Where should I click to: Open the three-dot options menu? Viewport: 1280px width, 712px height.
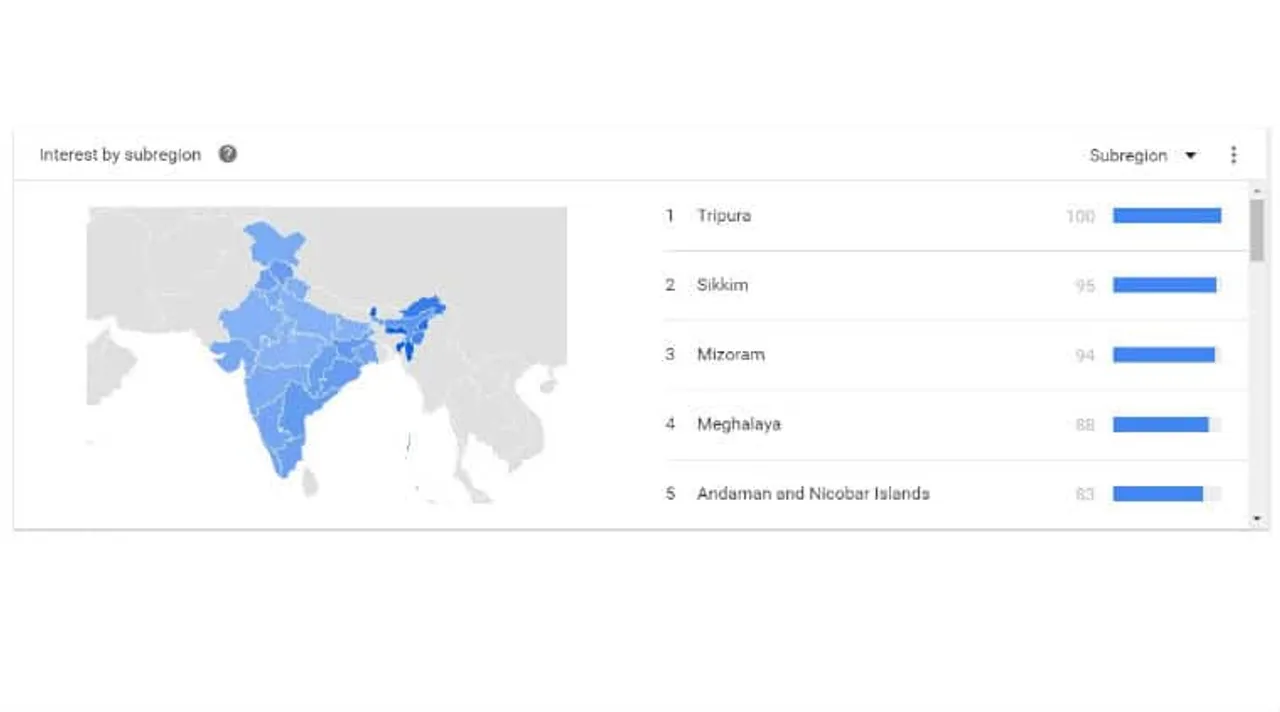[1234, 154]
